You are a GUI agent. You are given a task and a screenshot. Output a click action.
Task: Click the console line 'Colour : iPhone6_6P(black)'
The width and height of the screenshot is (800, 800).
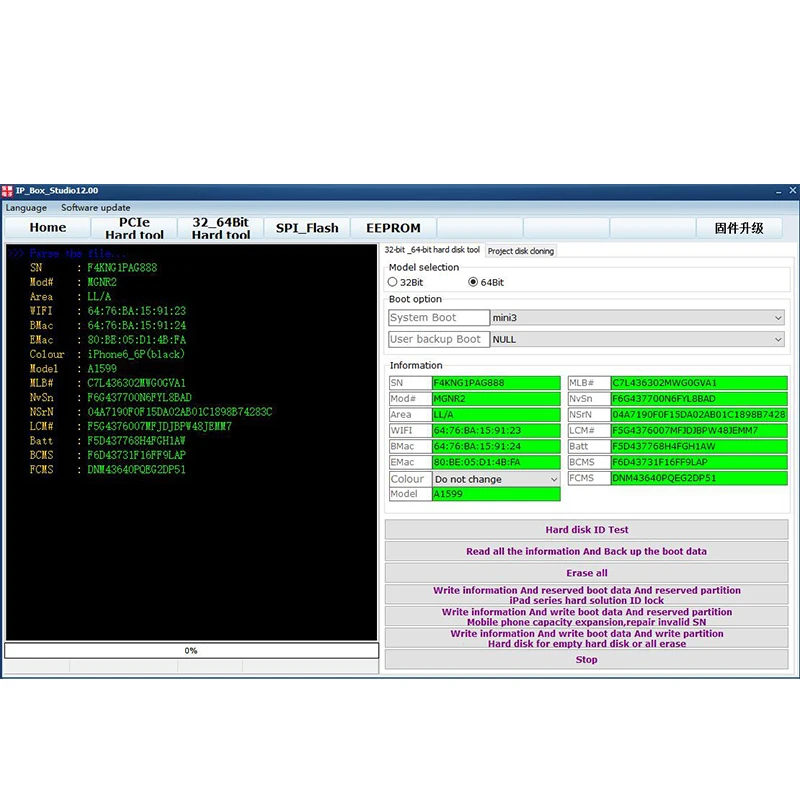[107, 354]
